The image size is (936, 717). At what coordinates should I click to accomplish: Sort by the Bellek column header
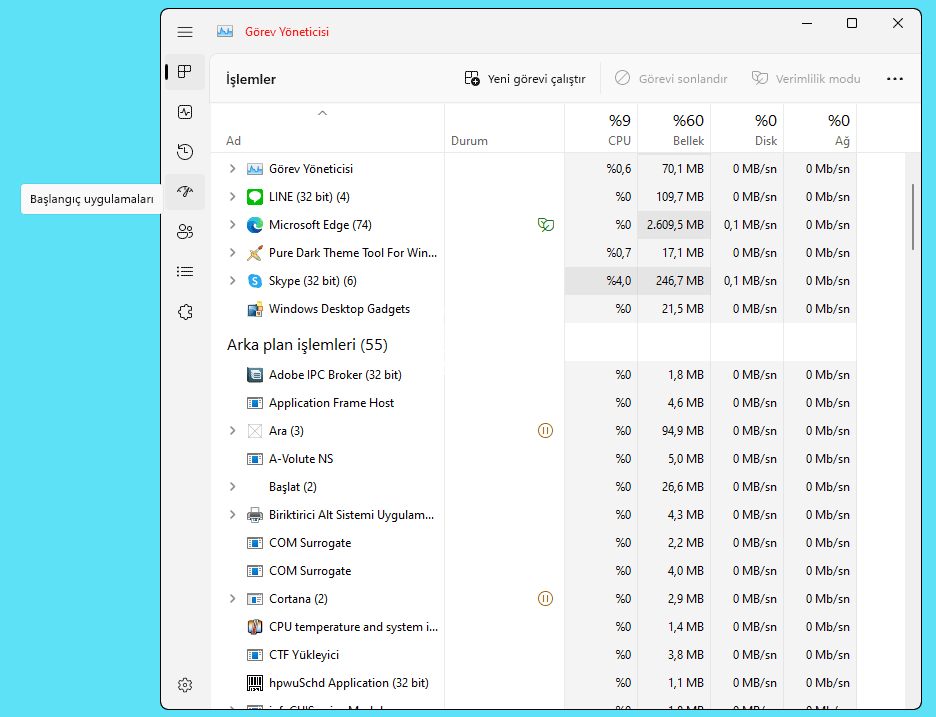pyautogui.click(x=674, y=128)
